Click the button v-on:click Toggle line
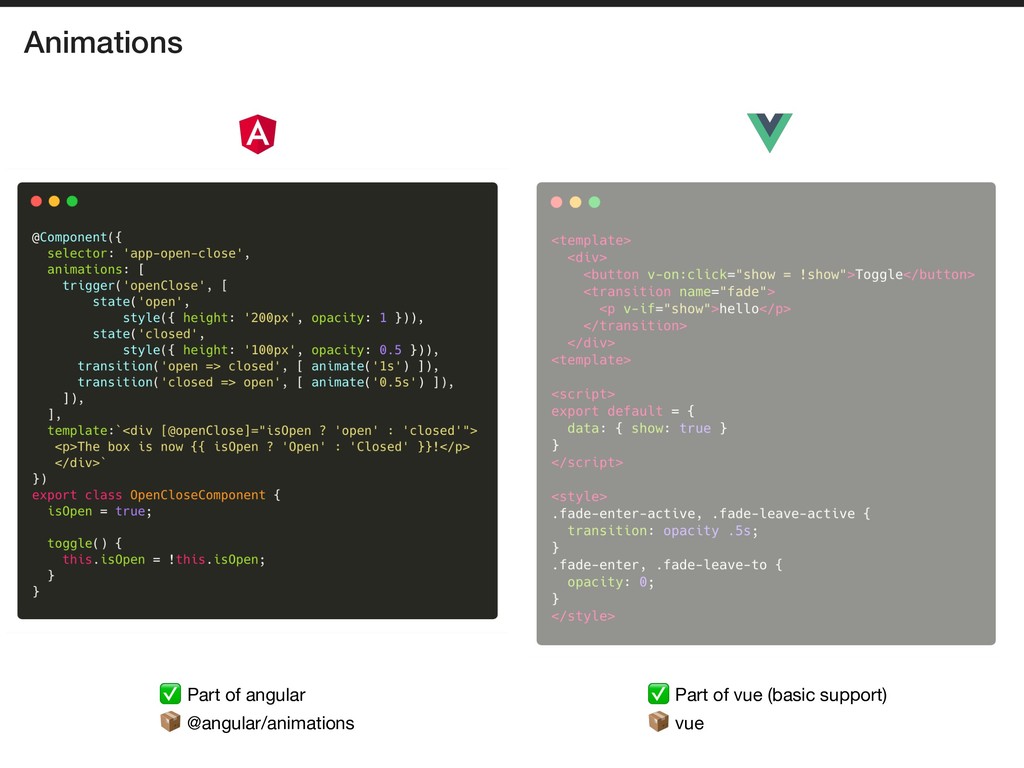 point(778,274)
